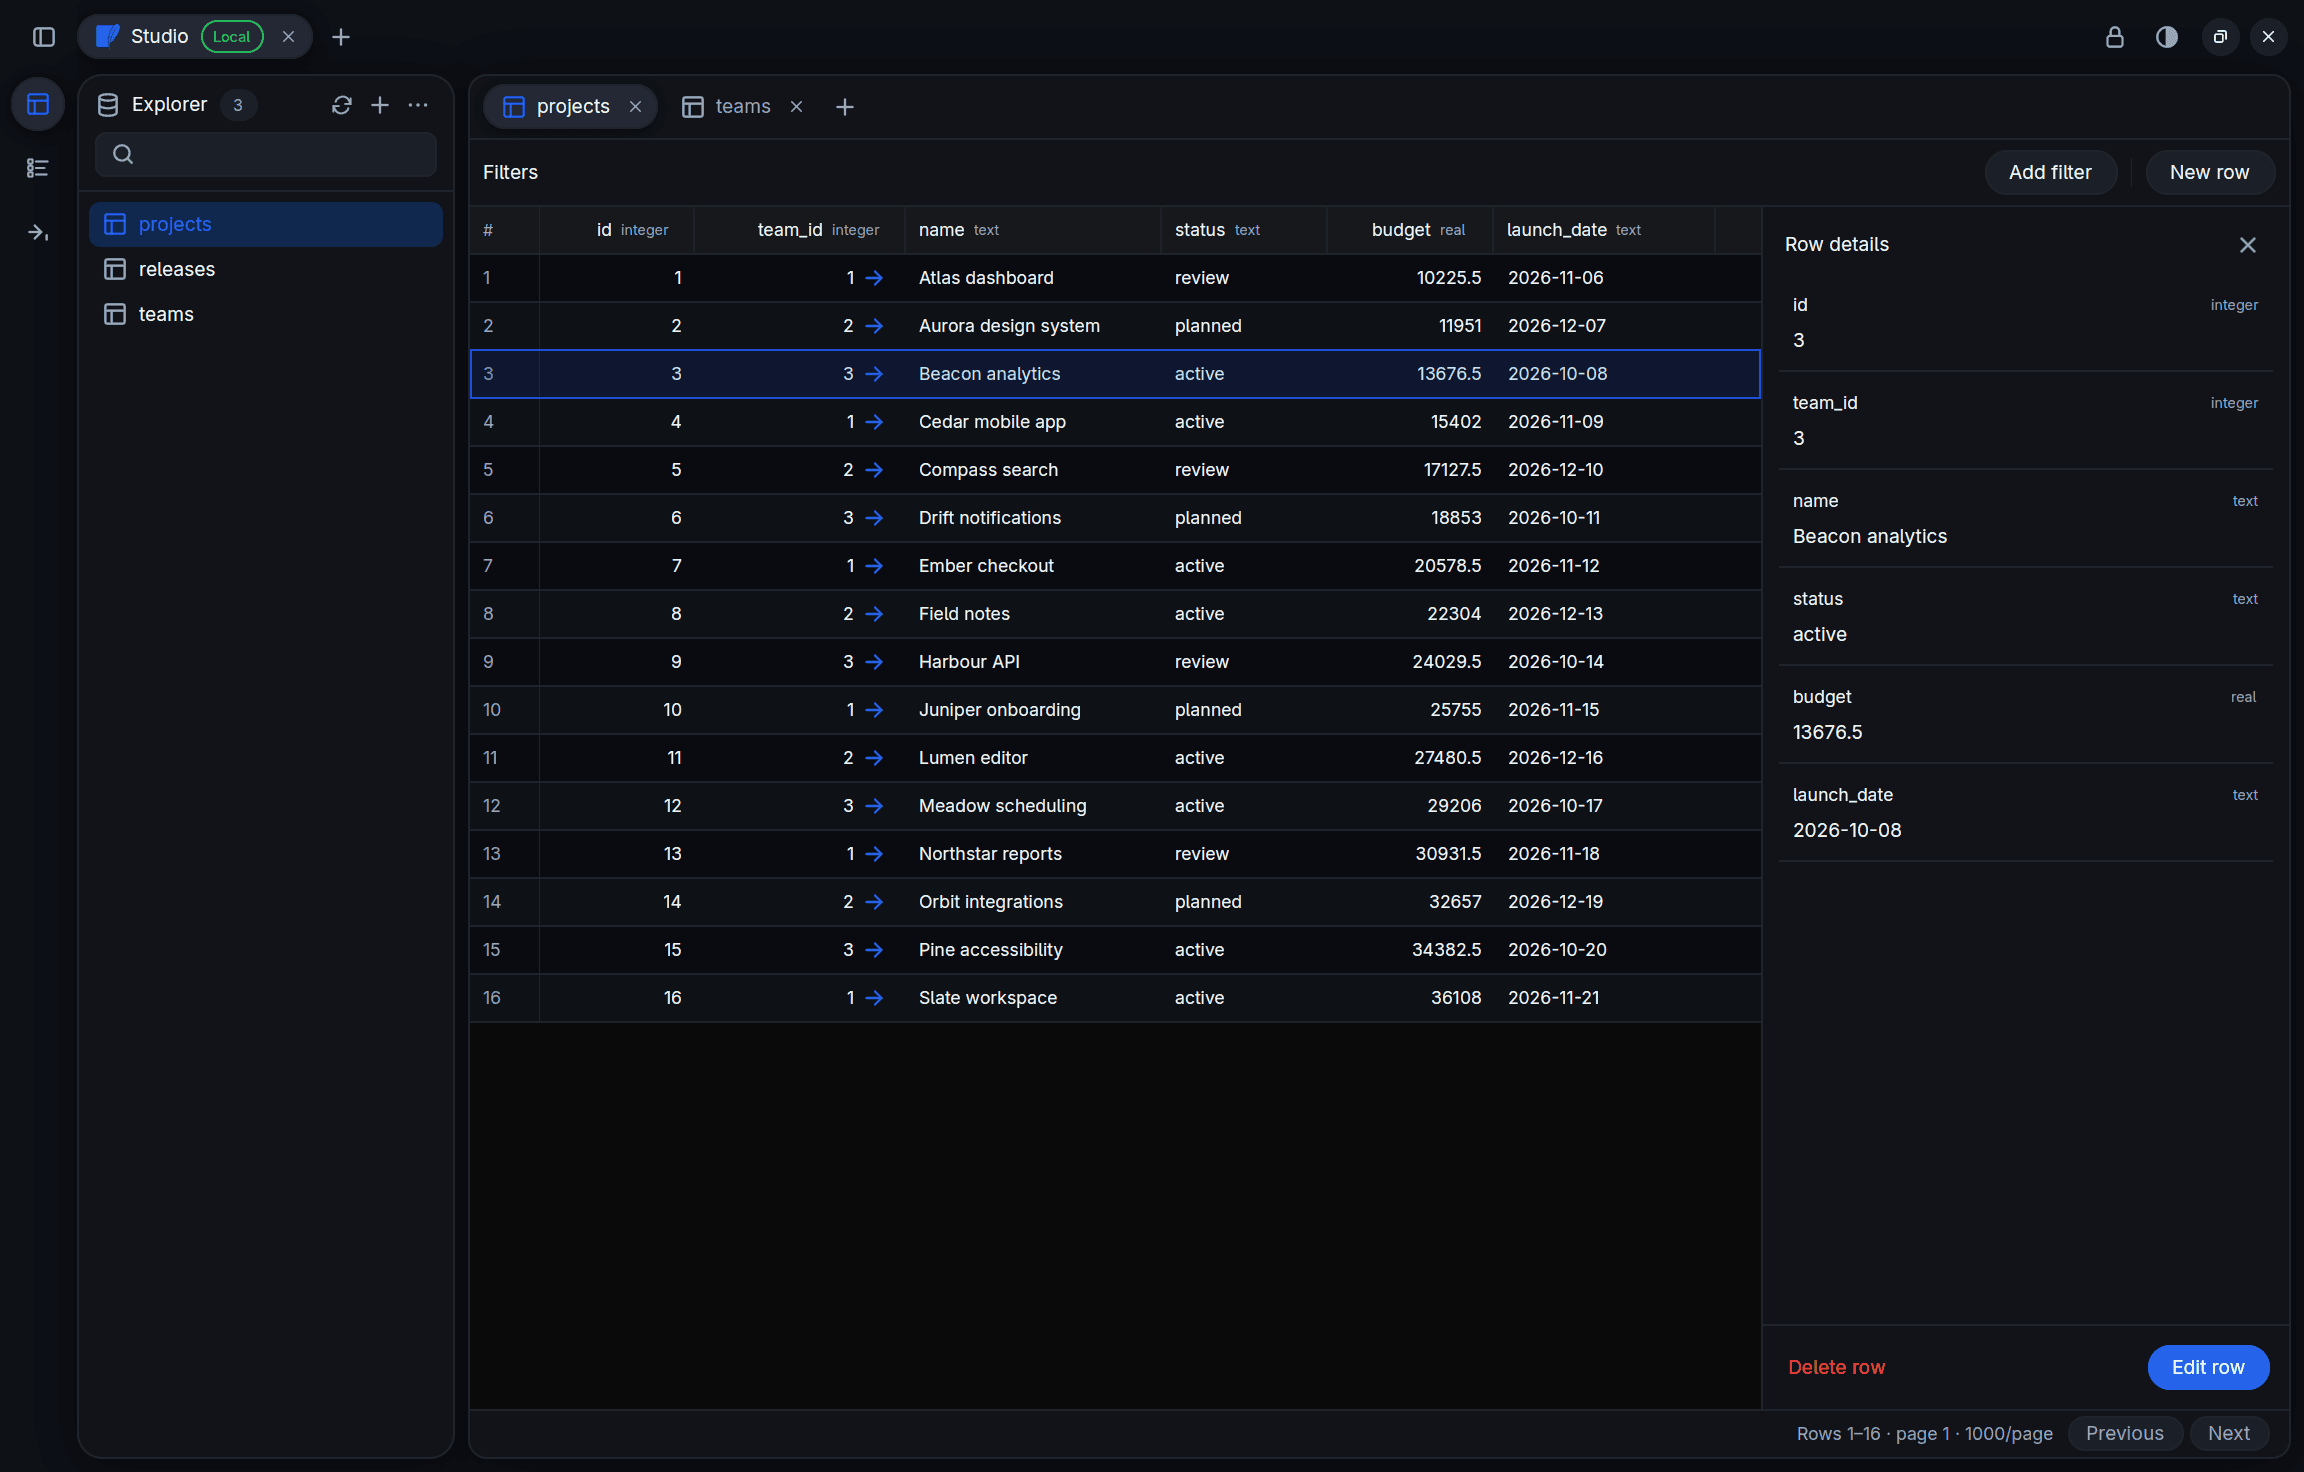Screen dimensions: 2304x1472
Task: Click the Juniper onboarding name cell
Action: point(1032,710)
